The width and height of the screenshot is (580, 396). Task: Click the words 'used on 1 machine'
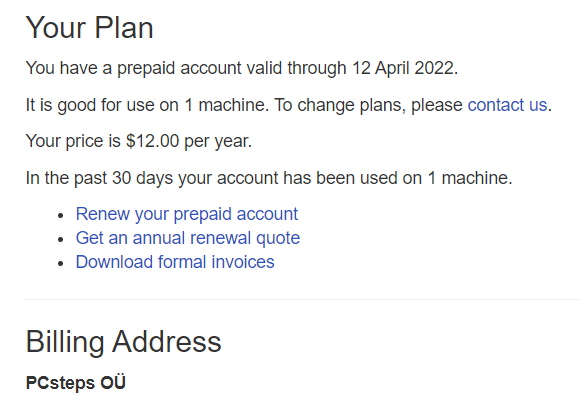point(435,178)
